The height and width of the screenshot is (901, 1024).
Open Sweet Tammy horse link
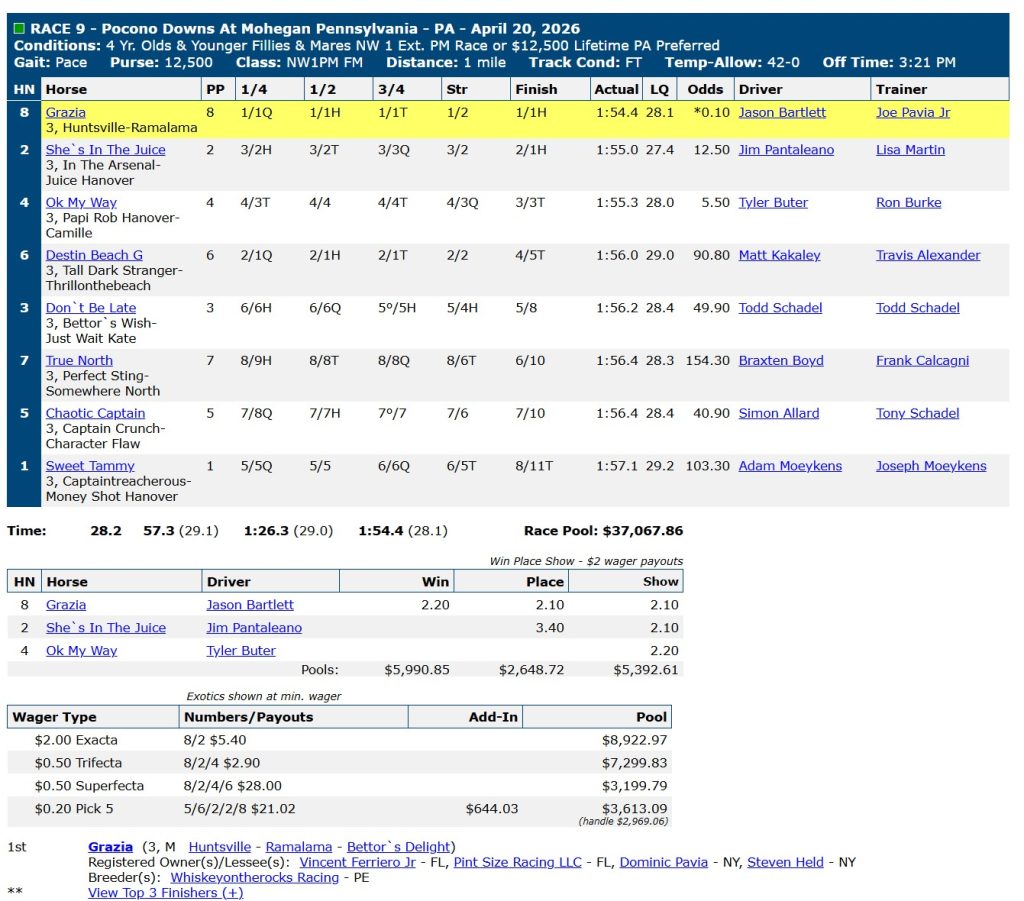tap(90, 466)
